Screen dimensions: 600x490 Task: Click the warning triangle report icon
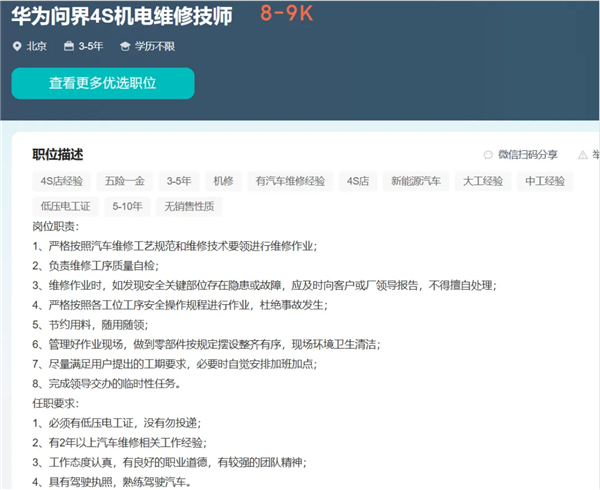click(x=582, y=155)
